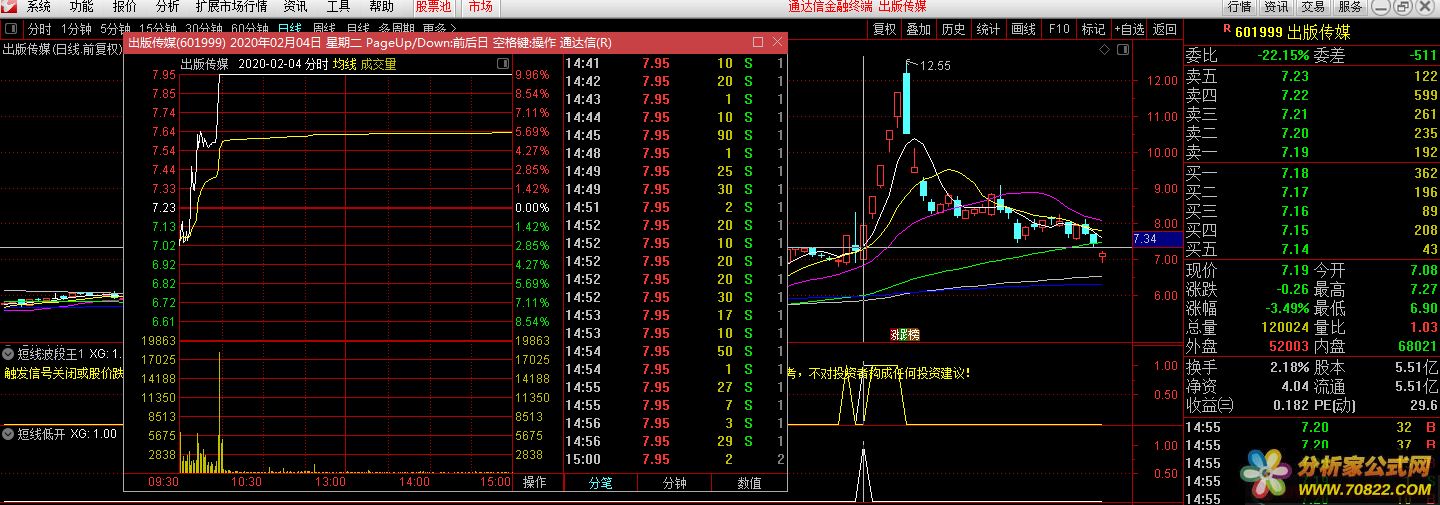1440x505 pixels.
Task: Click the 总量 value 120024
Action: tap(1284, 327)
